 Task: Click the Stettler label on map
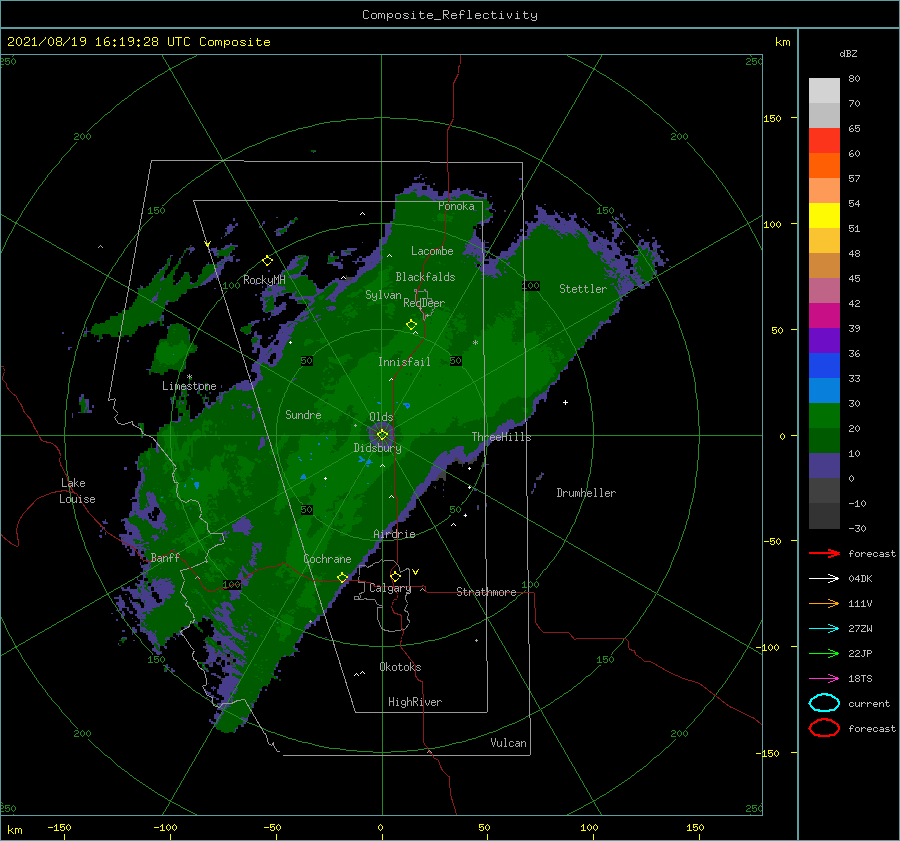coord(583,289)
